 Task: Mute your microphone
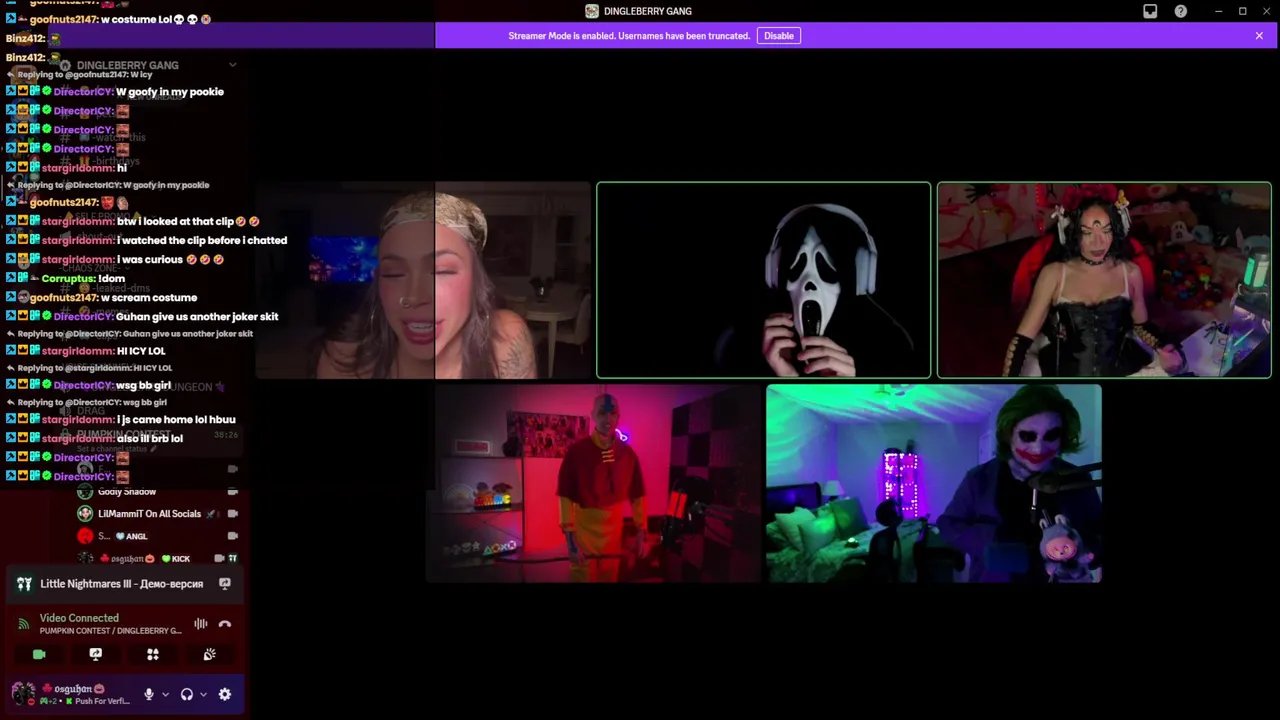tap(149, 694)
